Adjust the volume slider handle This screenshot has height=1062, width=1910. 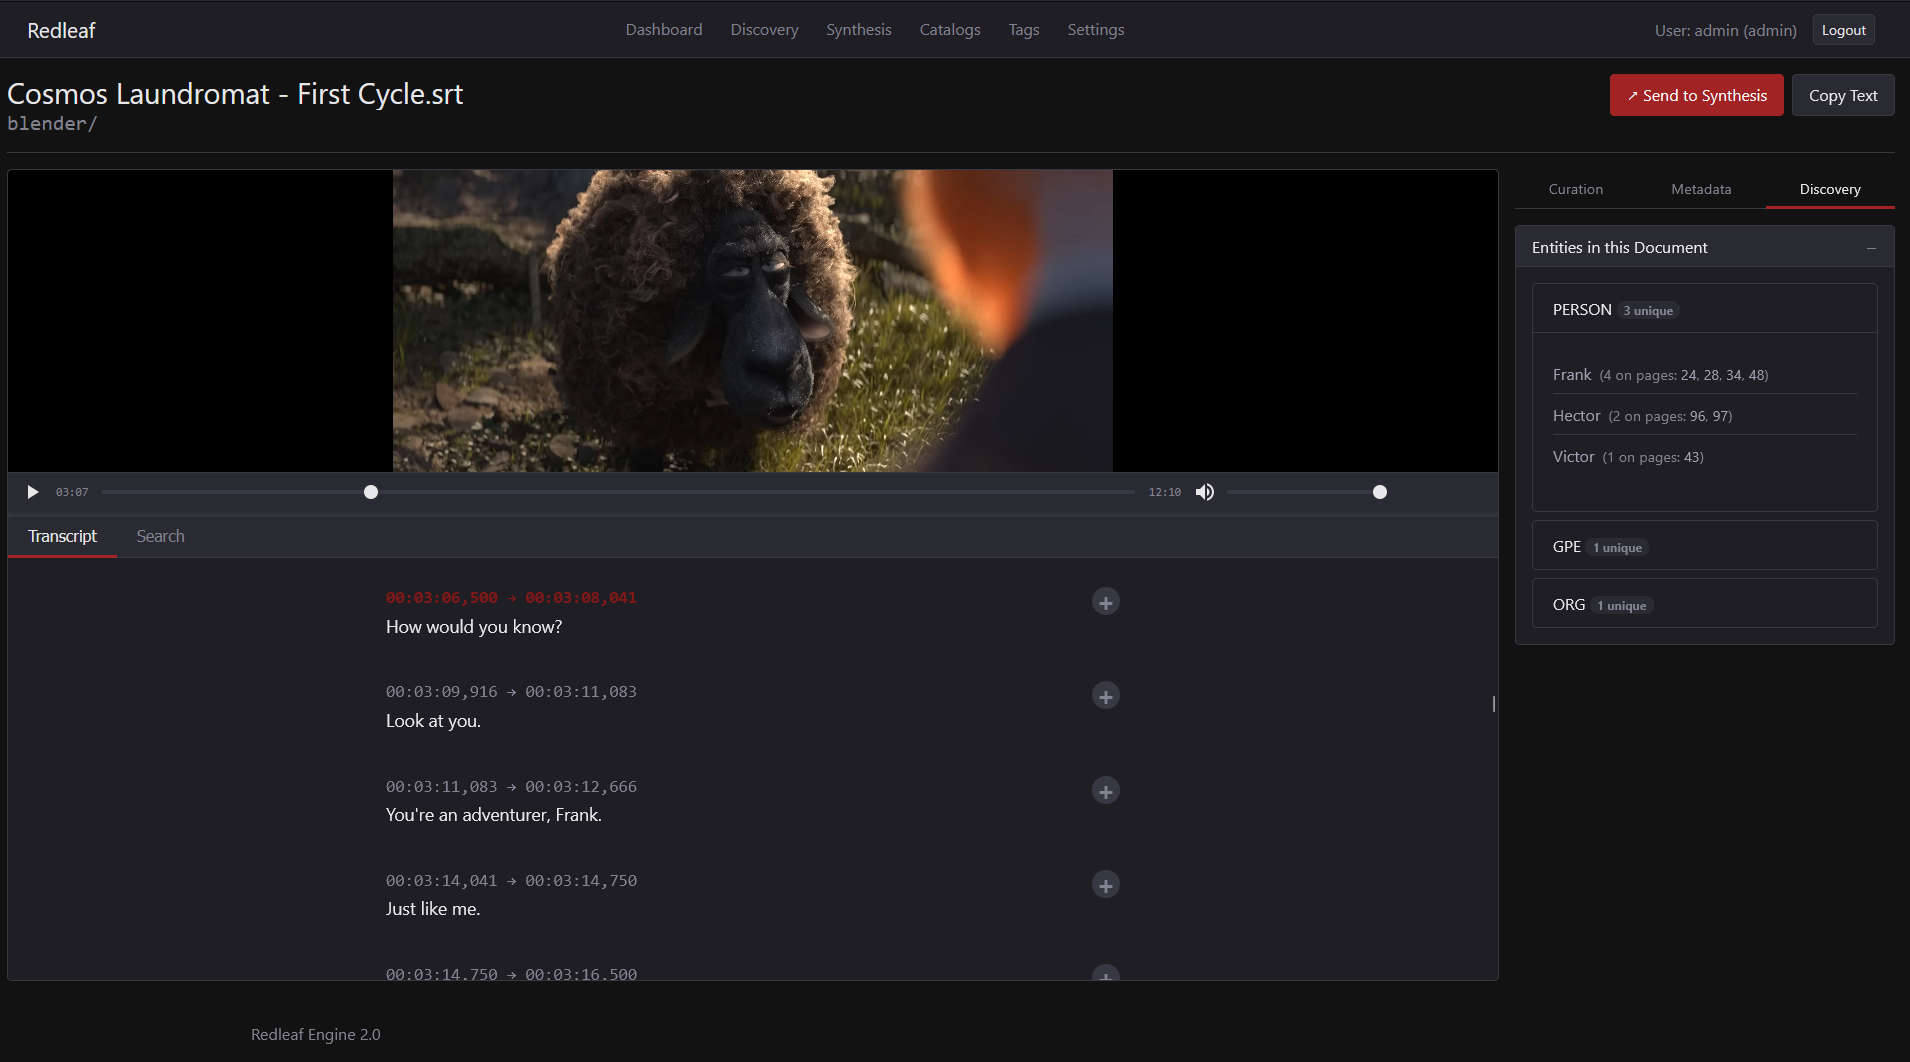pyautogui.click(x=1379, y=492)
